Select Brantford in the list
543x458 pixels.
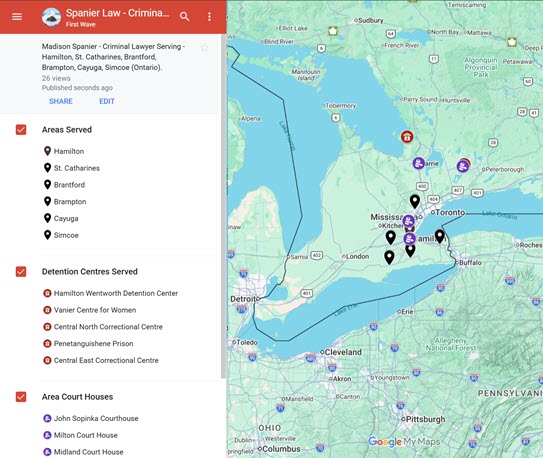(x=64, y=185)
